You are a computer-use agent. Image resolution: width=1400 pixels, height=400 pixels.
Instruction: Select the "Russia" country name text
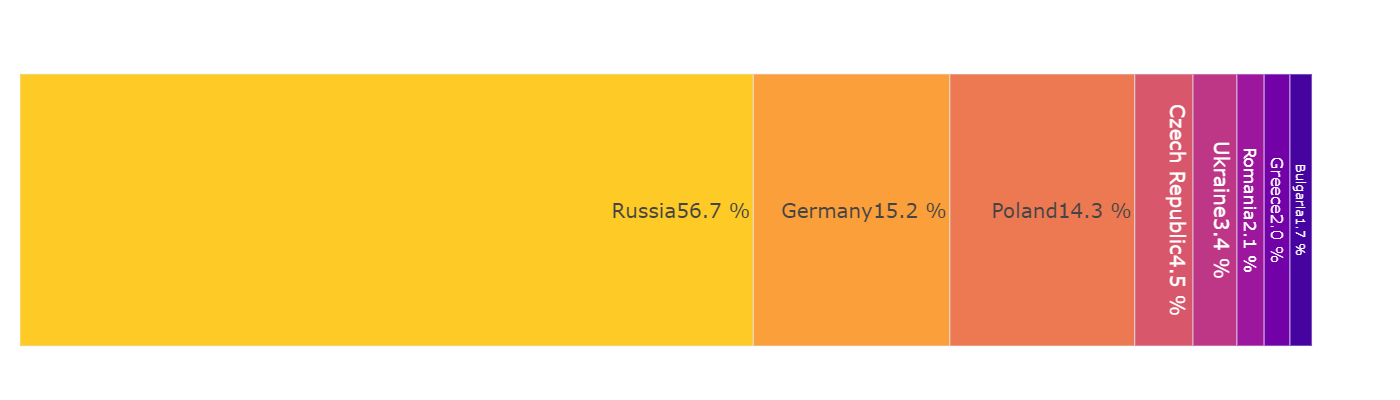pos(644,211)
